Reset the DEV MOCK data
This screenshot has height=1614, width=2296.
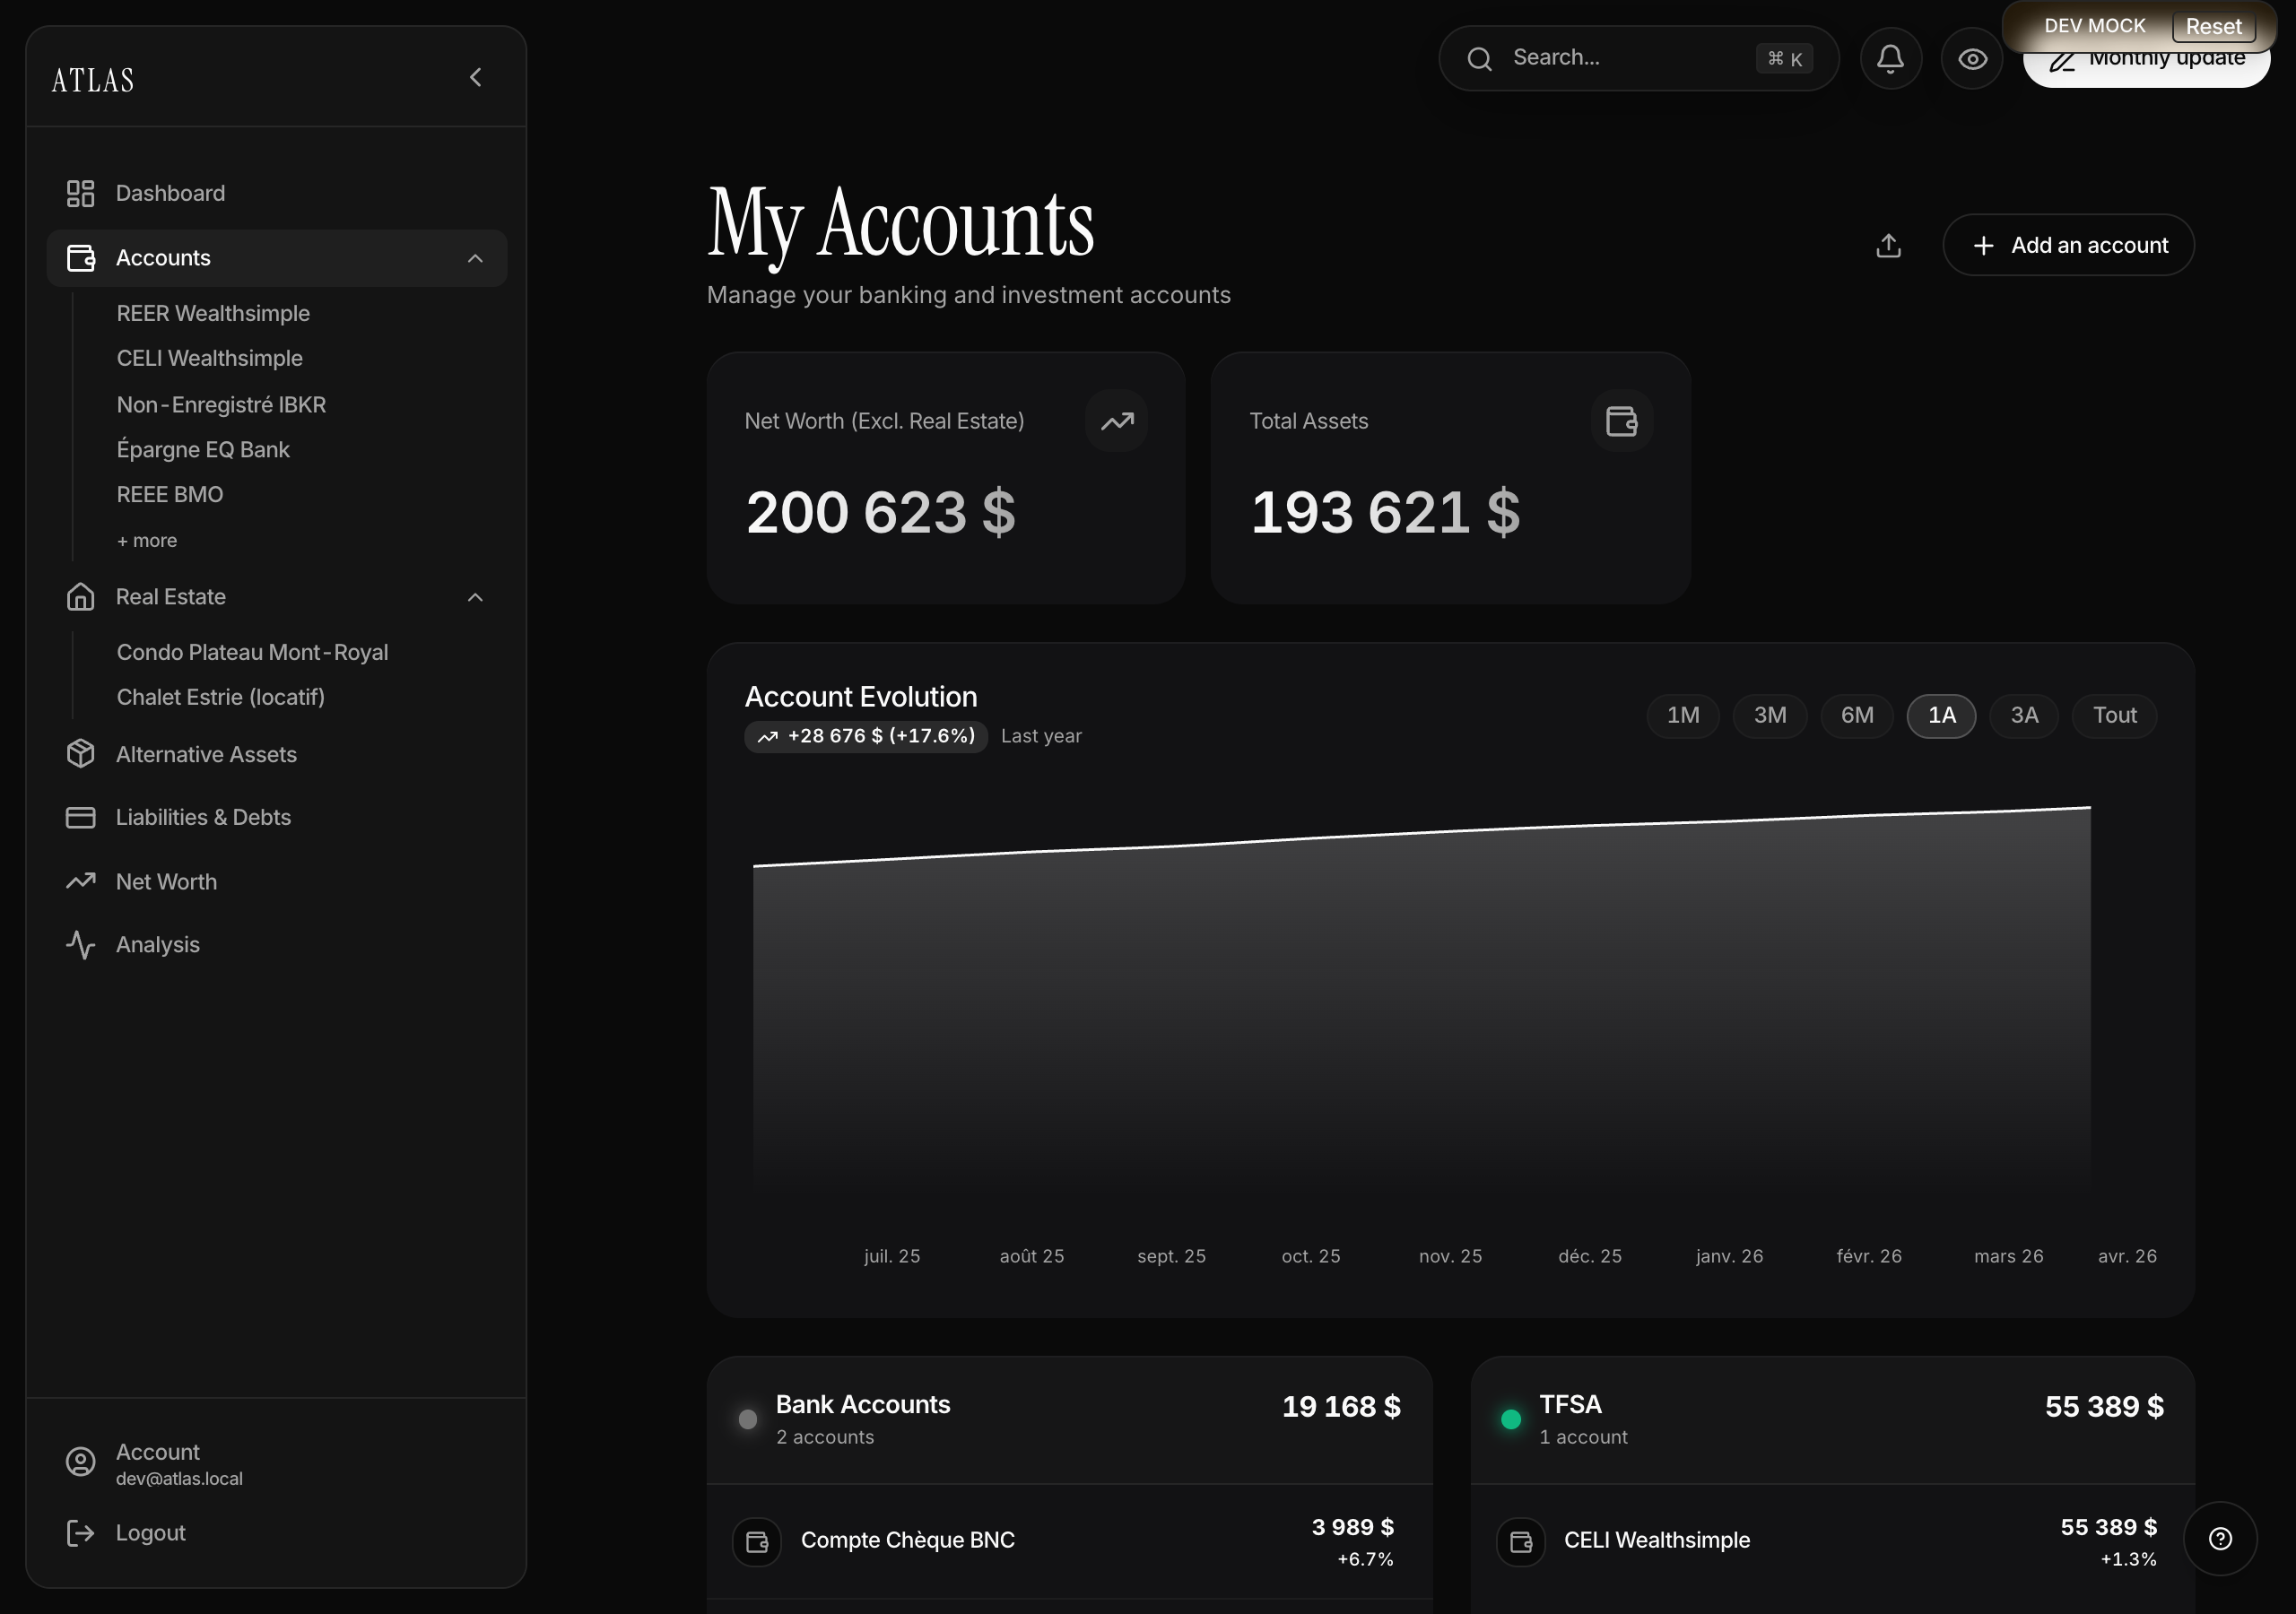(2213, 26)
